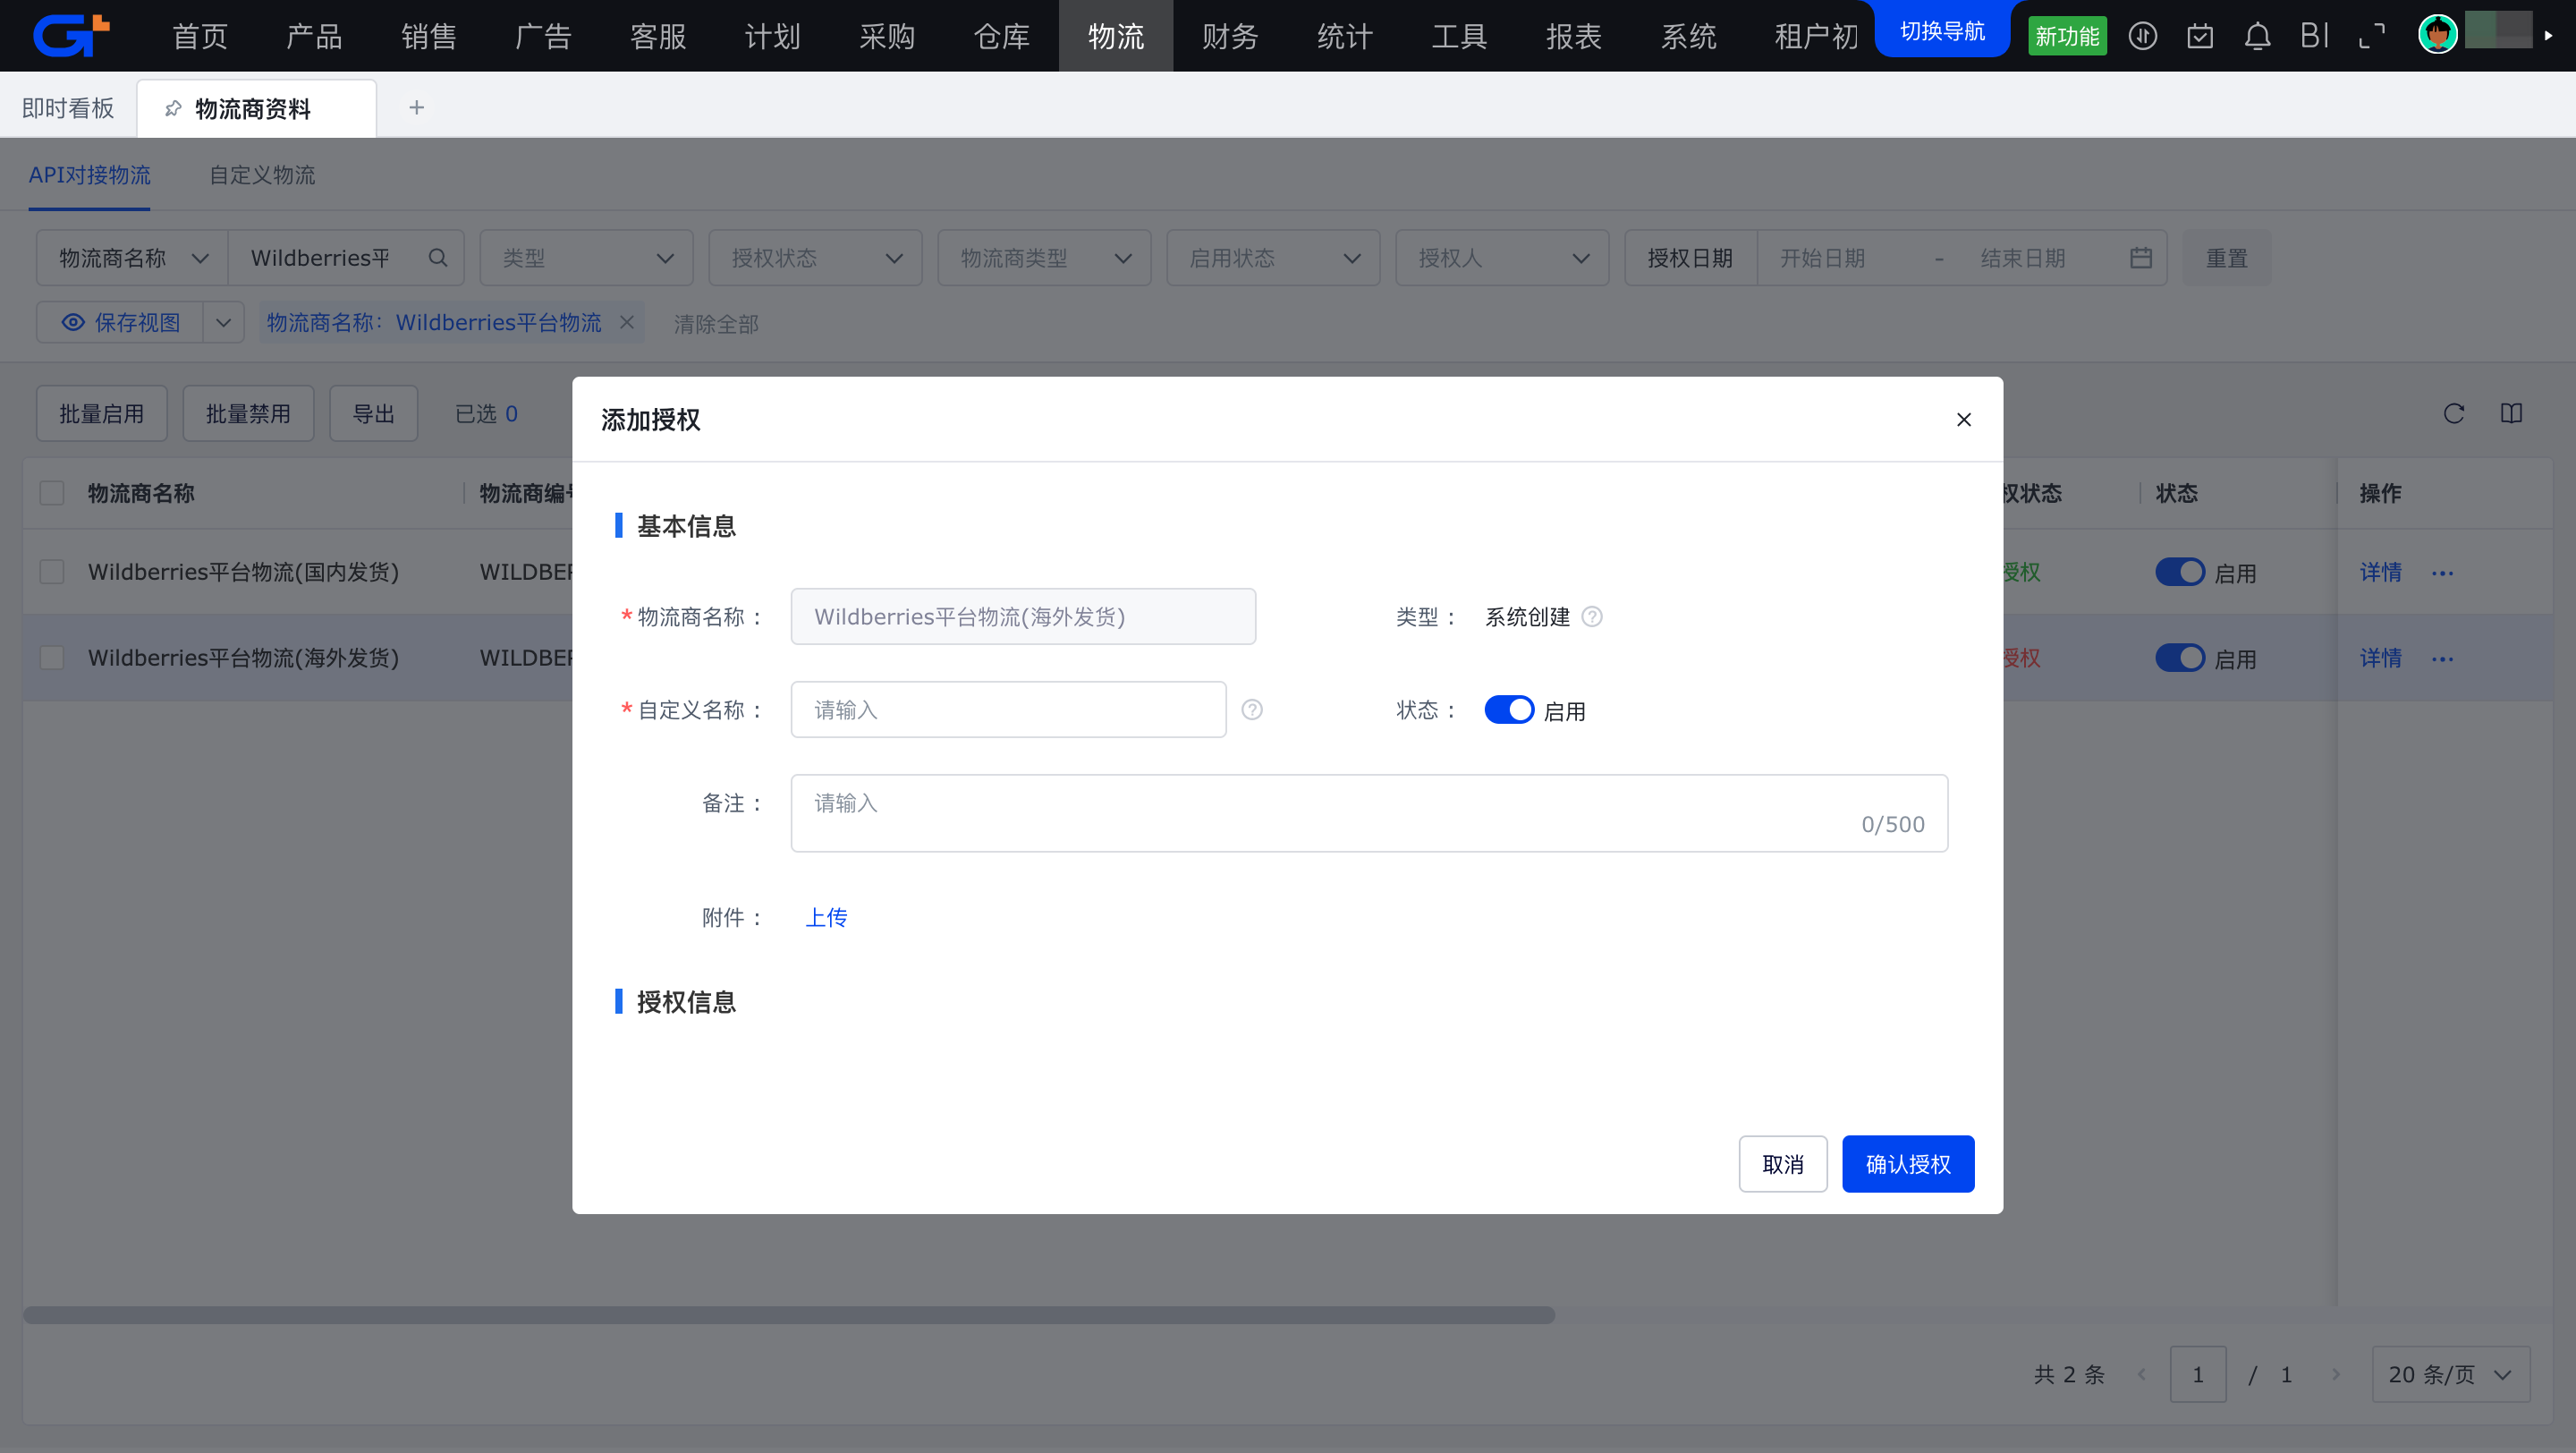Viewport: 2576px width, 1453px height.
Task: Check the 国内发货 row checkbox
Action: point(52,572)
